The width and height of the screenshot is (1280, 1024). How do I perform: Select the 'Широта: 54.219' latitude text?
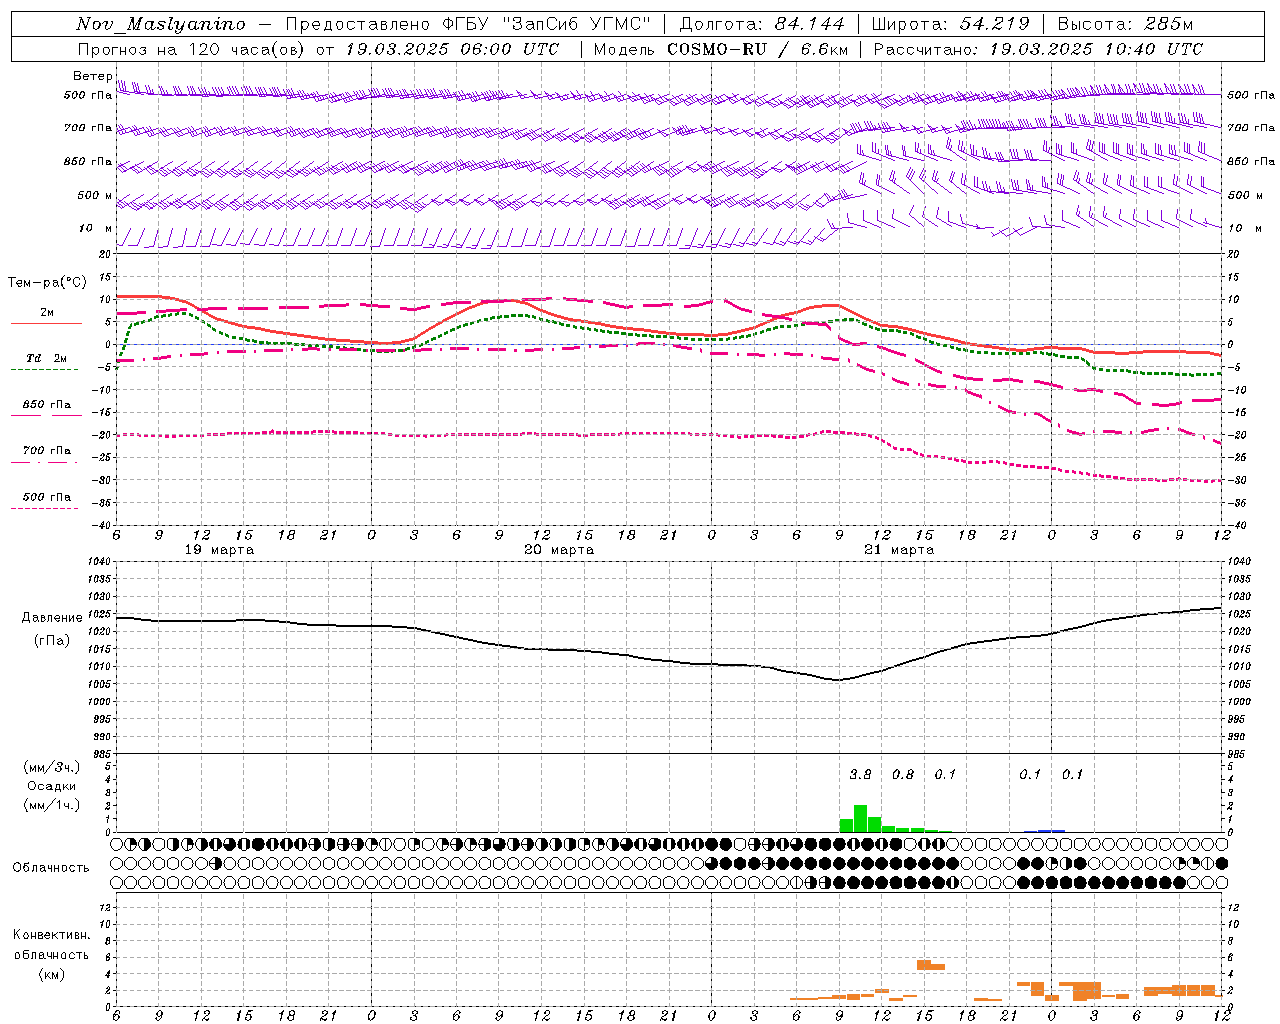[951, 24]
